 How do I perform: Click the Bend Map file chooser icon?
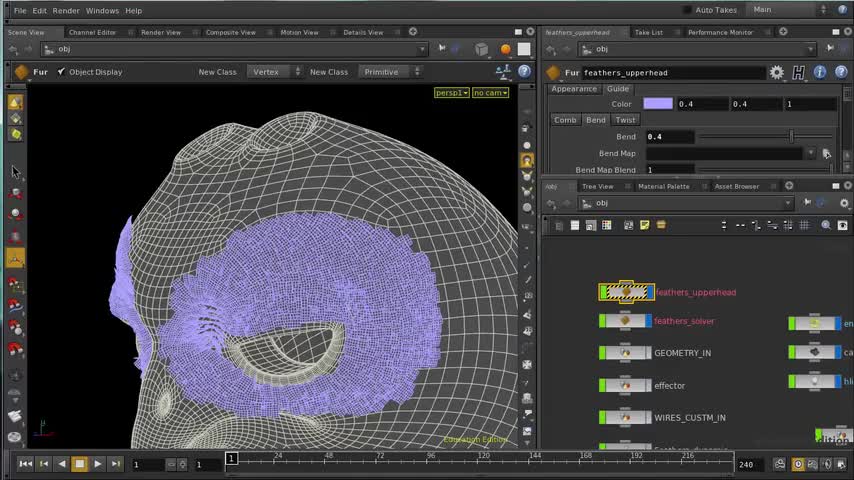826,153
